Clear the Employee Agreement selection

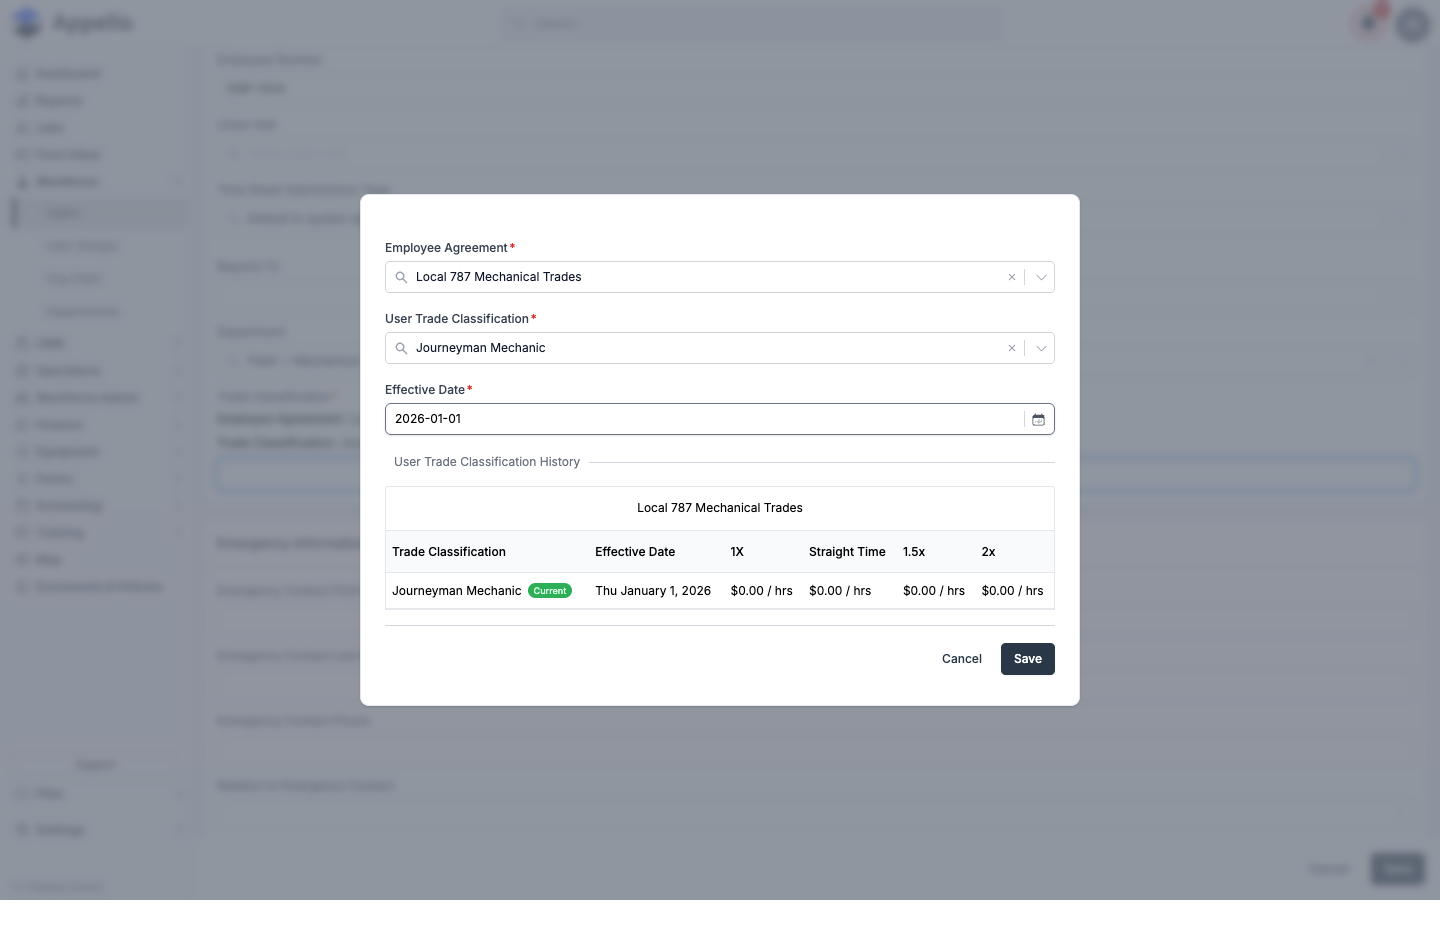tap(1011, 277)
